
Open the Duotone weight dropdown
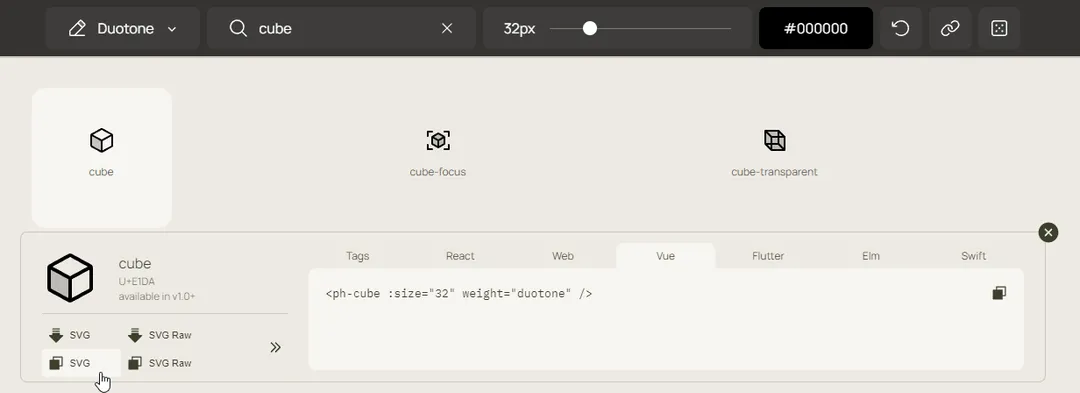(123, 28)
